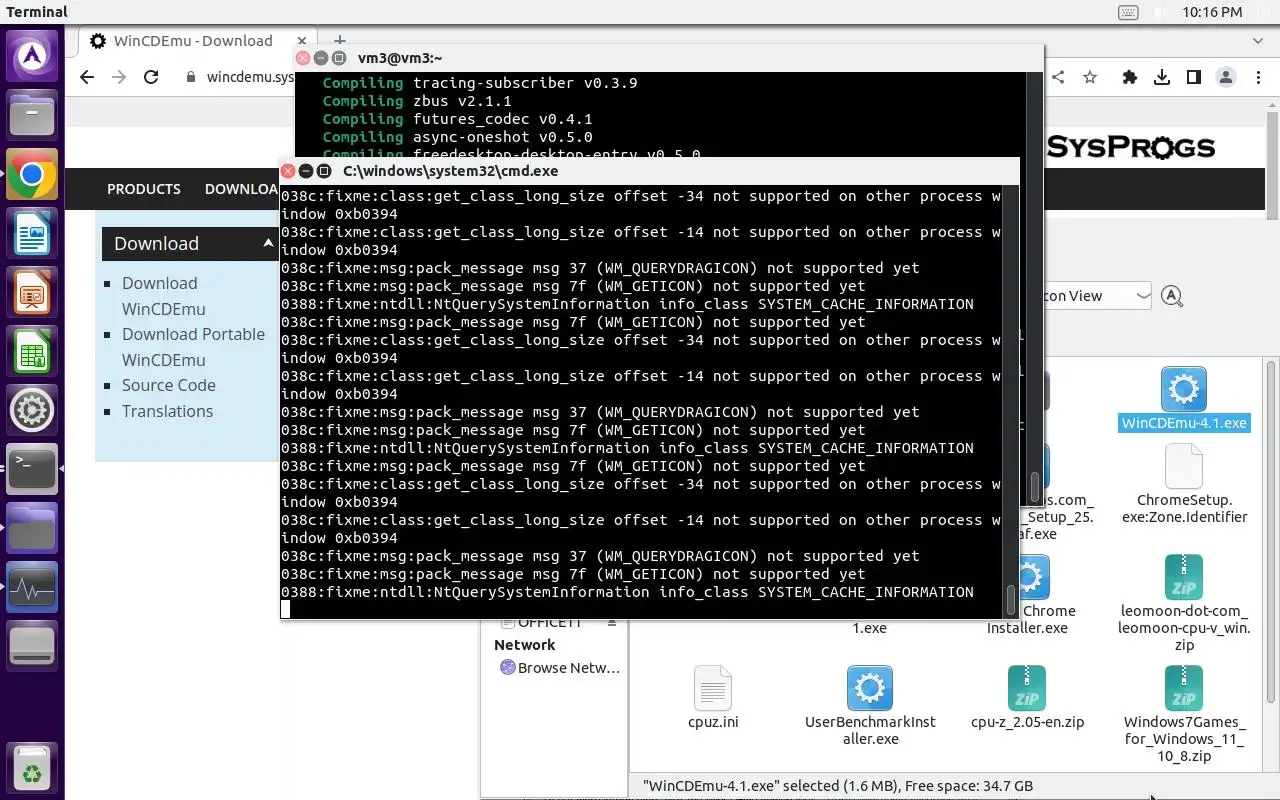The image size is (1280, 800).
Task: Select Windows7Games_for_Windows zip file
Action: 1184,715
